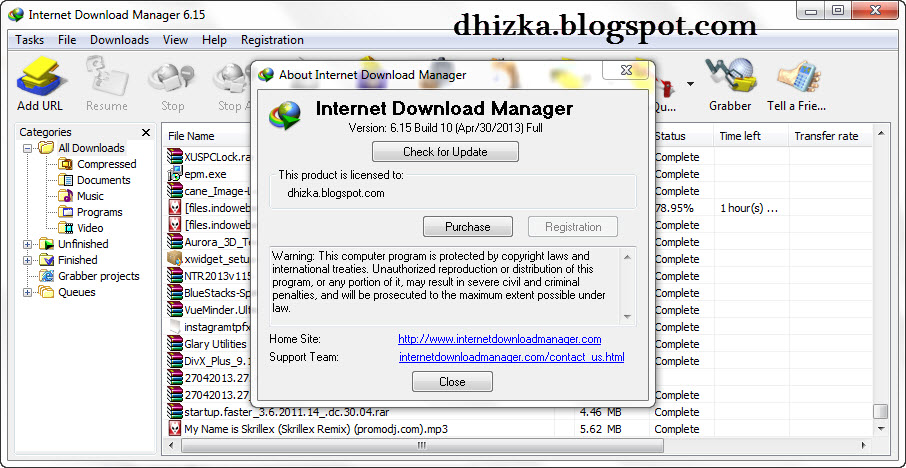Screen dimensions: 906x468
Task: Close the Categories panel
Action: point(146,132)
